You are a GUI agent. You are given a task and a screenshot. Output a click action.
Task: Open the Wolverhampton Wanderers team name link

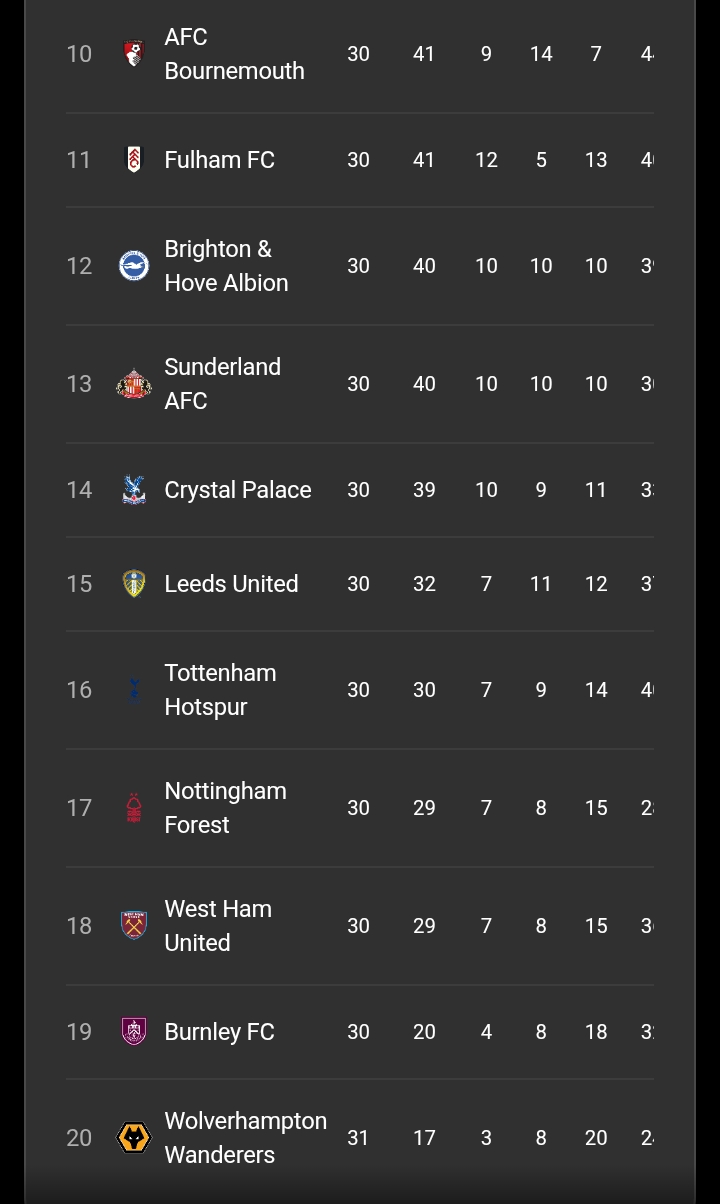(x=245, y=1138)
